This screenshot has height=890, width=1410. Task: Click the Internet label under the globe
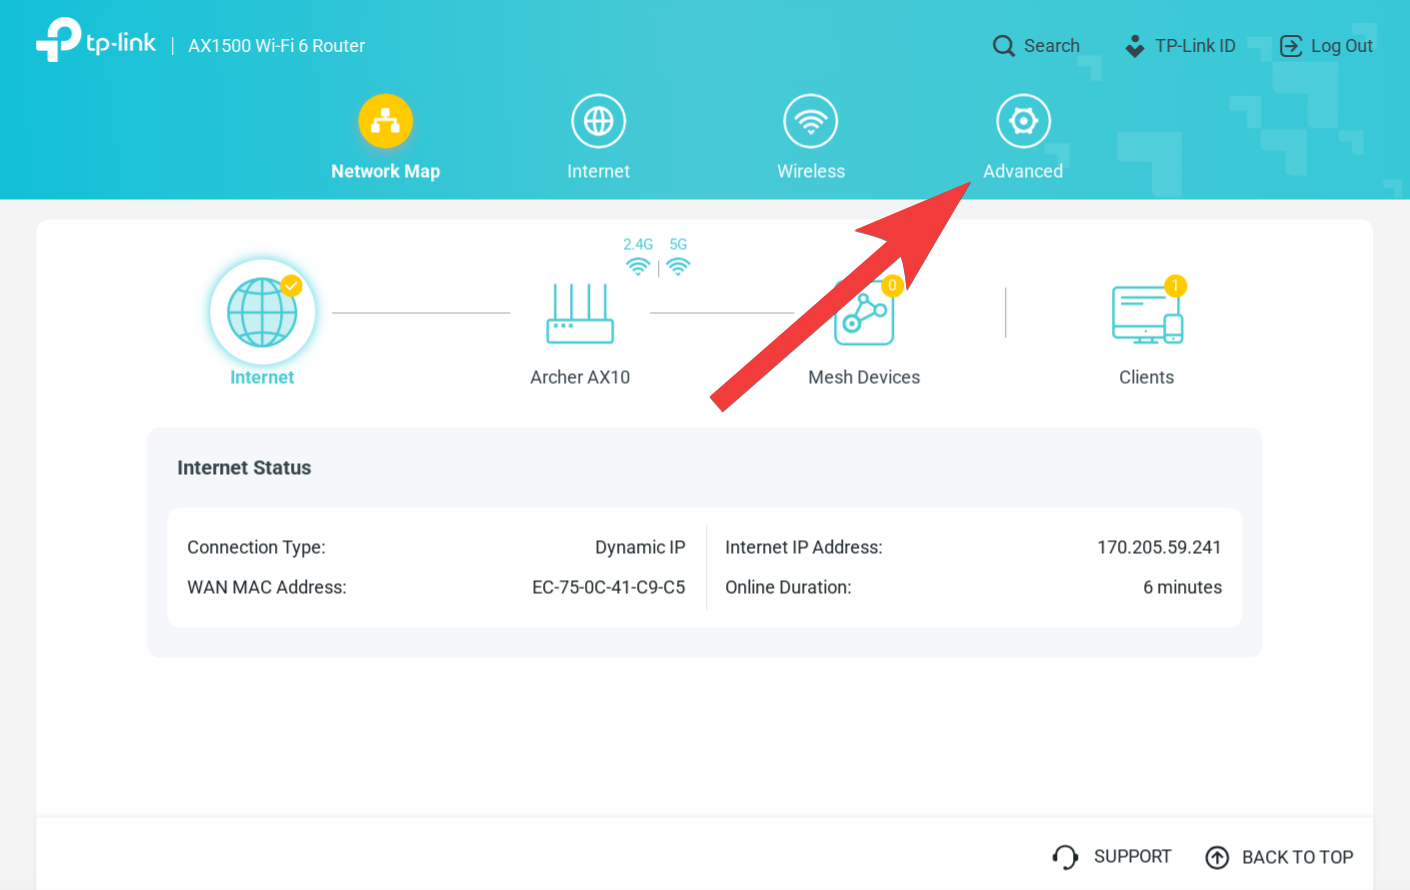tap(262, 377)
